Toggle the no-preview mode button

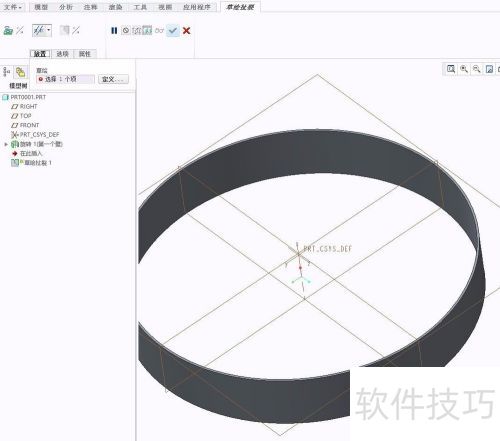126,31
